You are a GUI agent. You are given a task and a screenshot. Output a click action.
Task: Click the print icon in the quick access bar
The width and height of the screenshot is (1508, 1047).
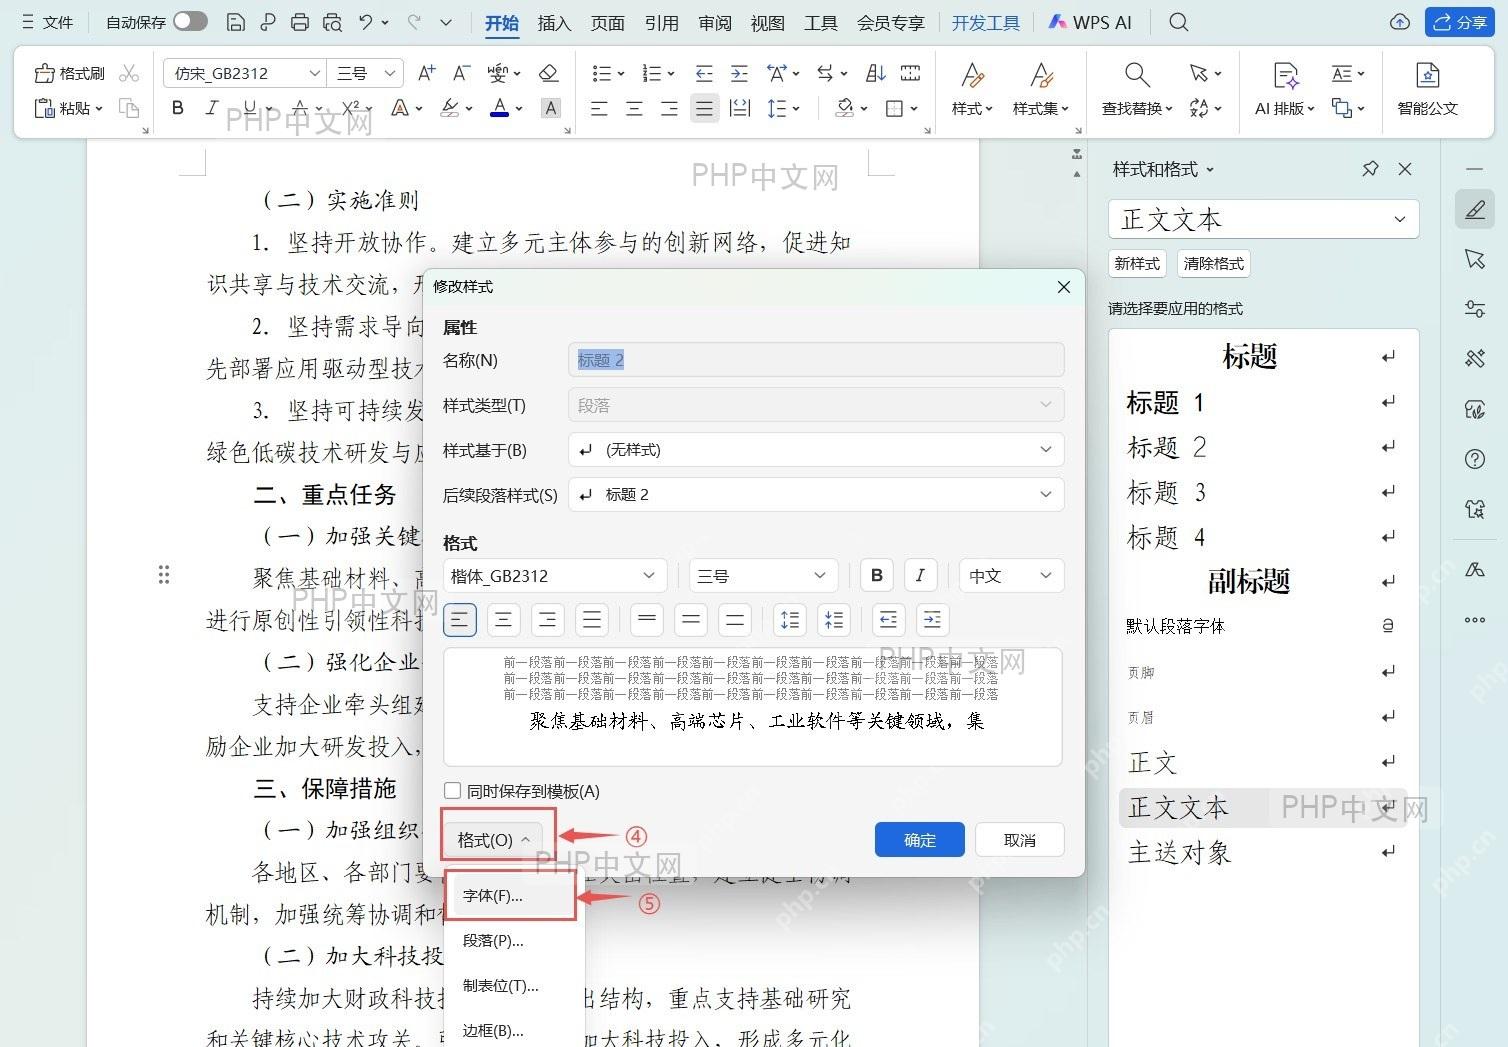pyautogui.click(x=299, y=22)
